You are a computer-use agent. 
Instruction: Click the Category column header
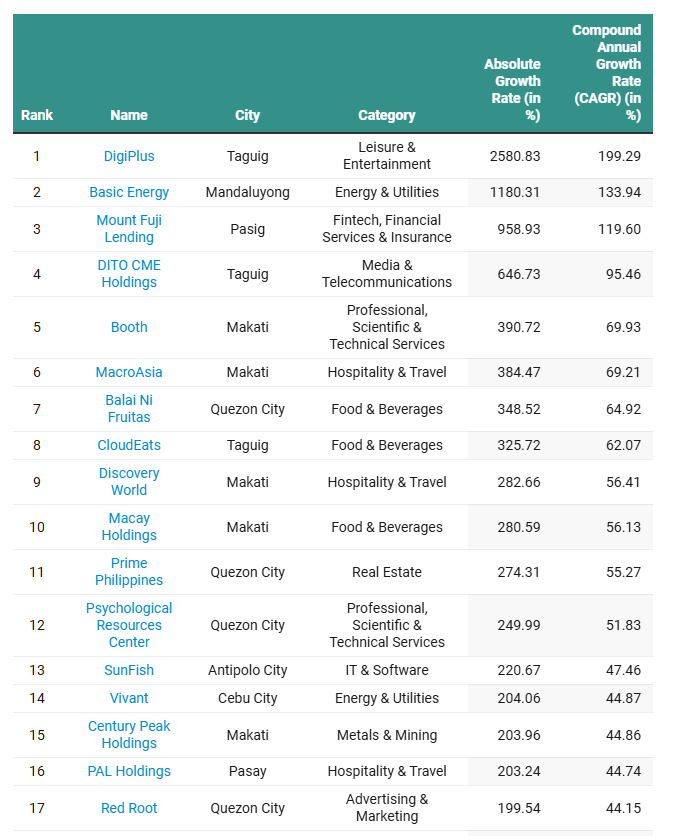(x=387, y=115)
